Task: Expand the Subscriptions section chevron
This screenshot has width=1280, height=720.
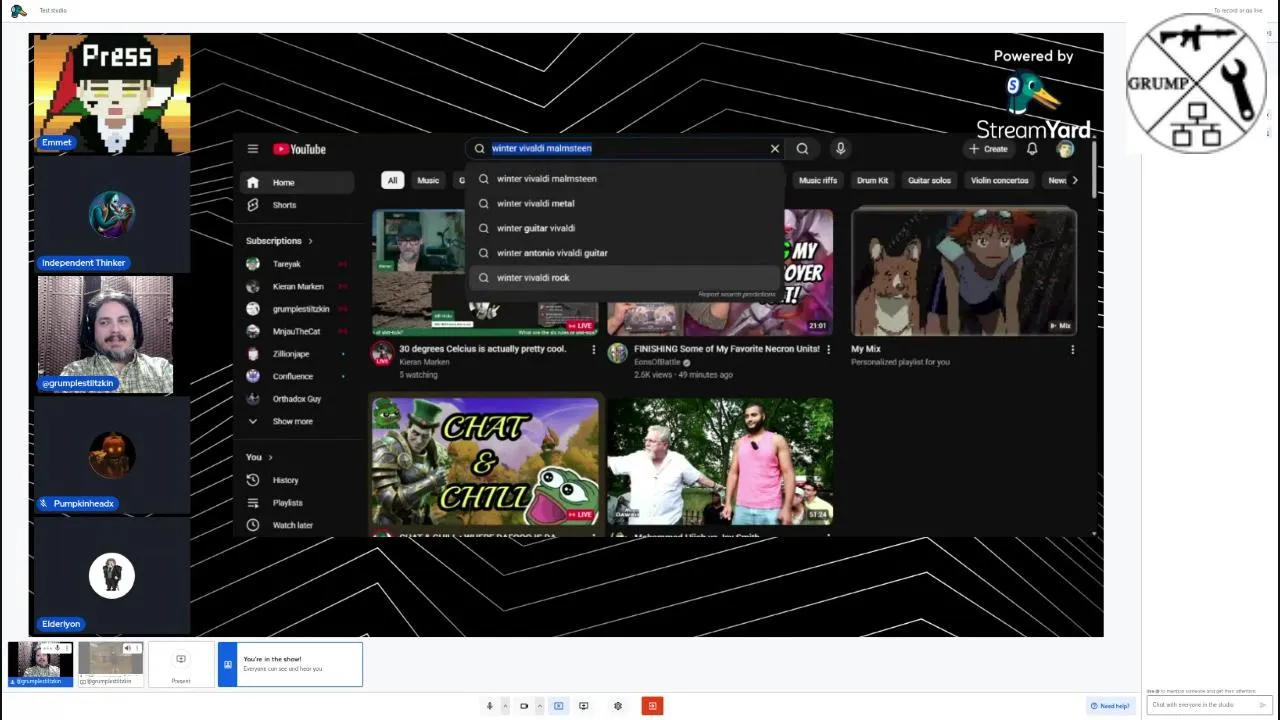Action: coord(310,241)
